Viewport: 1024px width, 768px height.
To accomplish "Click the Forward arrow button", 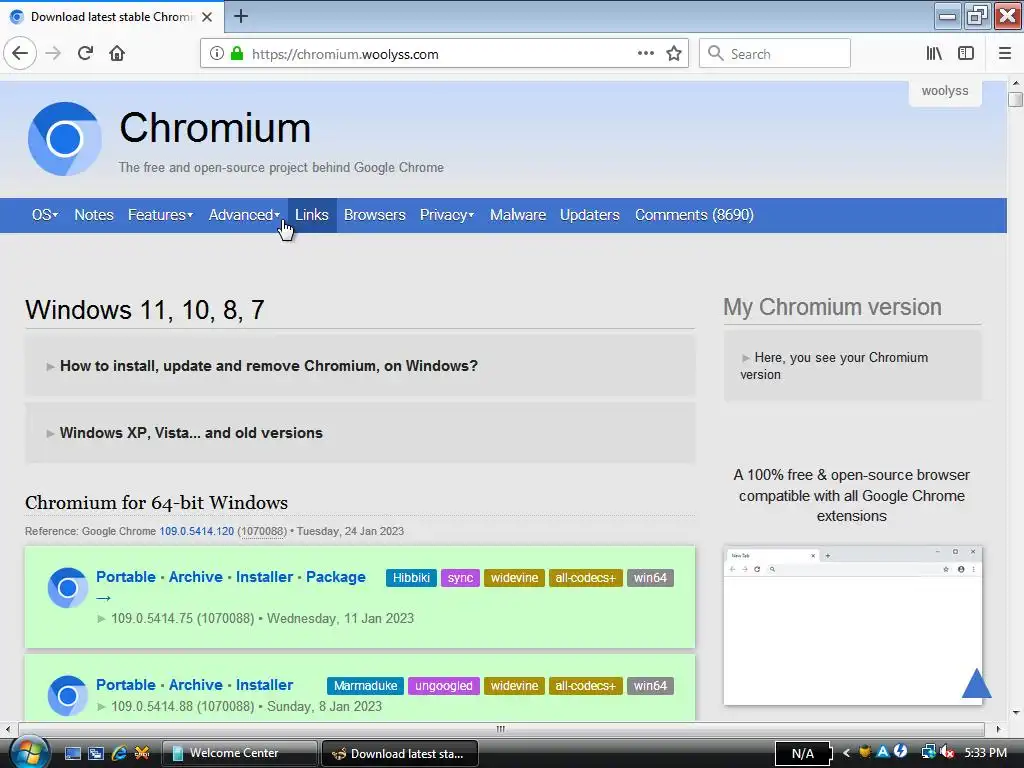I will coord(53,54).
